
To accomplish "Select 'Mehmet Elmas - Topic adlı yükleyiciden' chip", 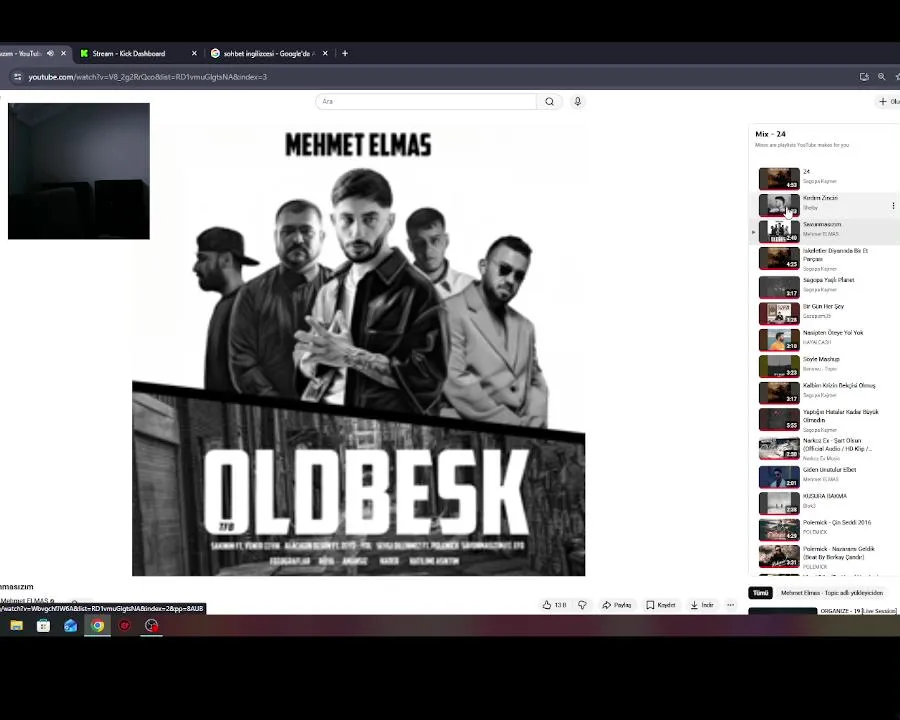I will [x=832, y=593].
